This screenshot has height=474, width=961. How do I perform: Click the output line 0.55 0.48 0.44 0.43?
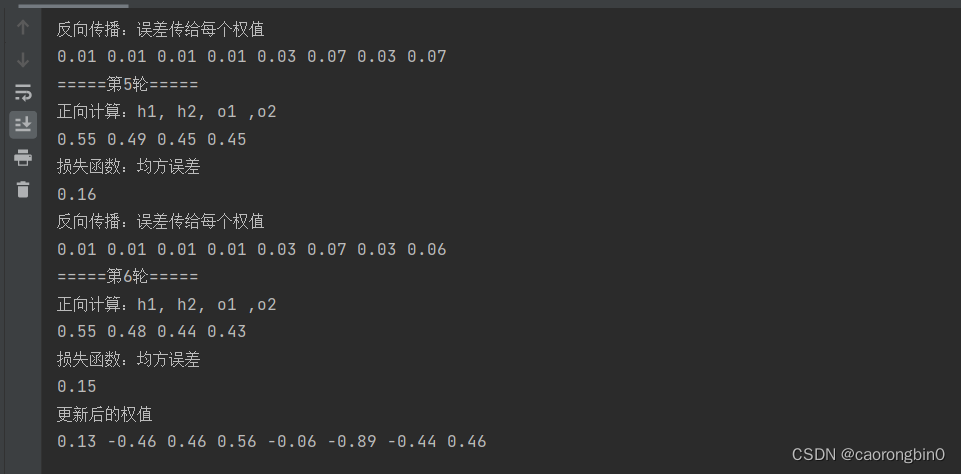(151, 332)
